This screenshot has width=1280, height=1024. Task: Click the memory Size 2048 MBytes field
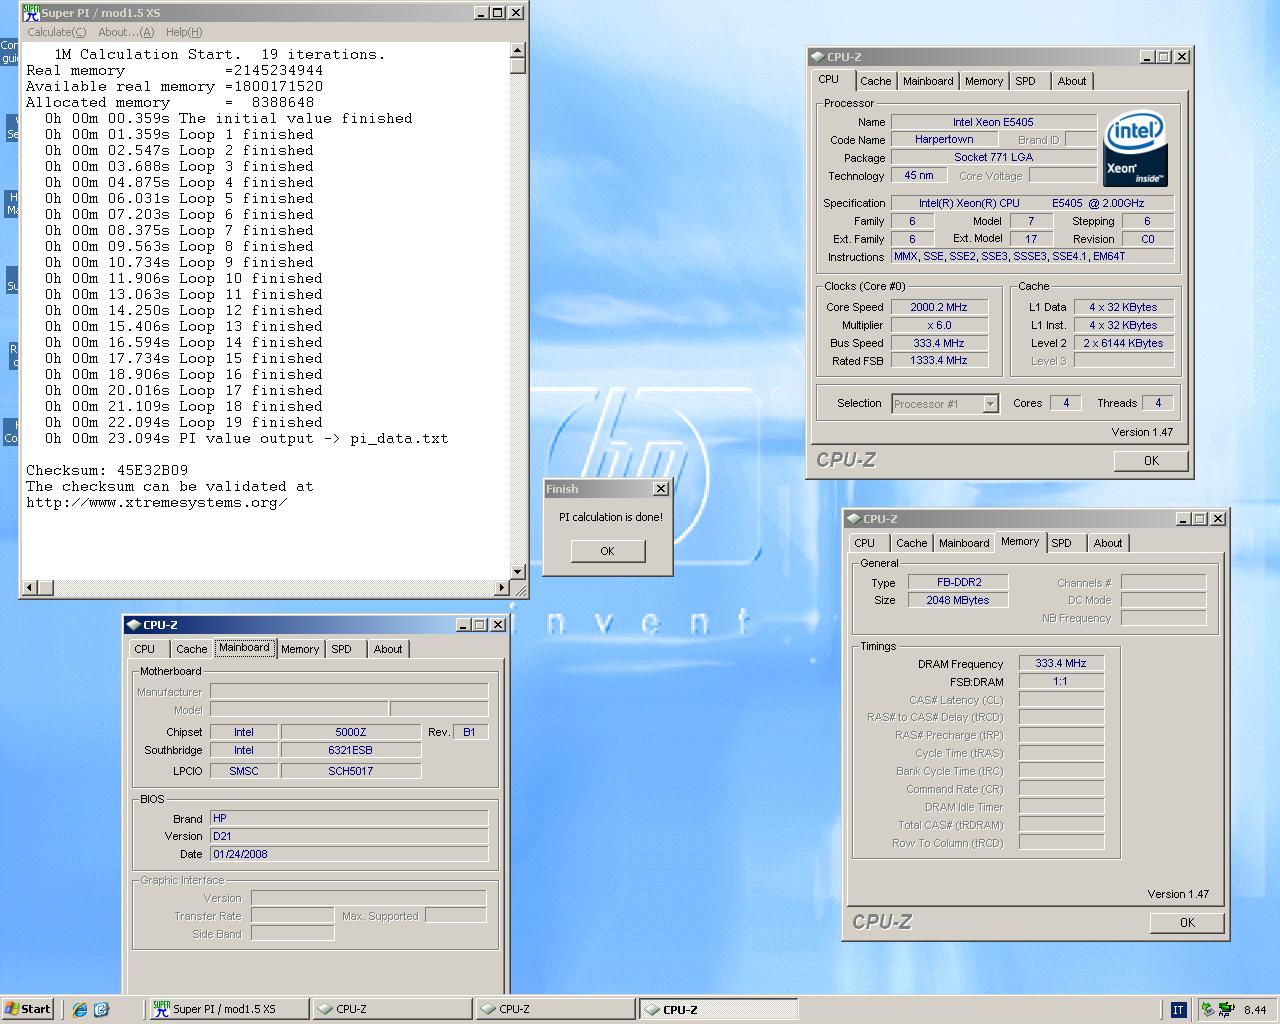click(958, 600)
